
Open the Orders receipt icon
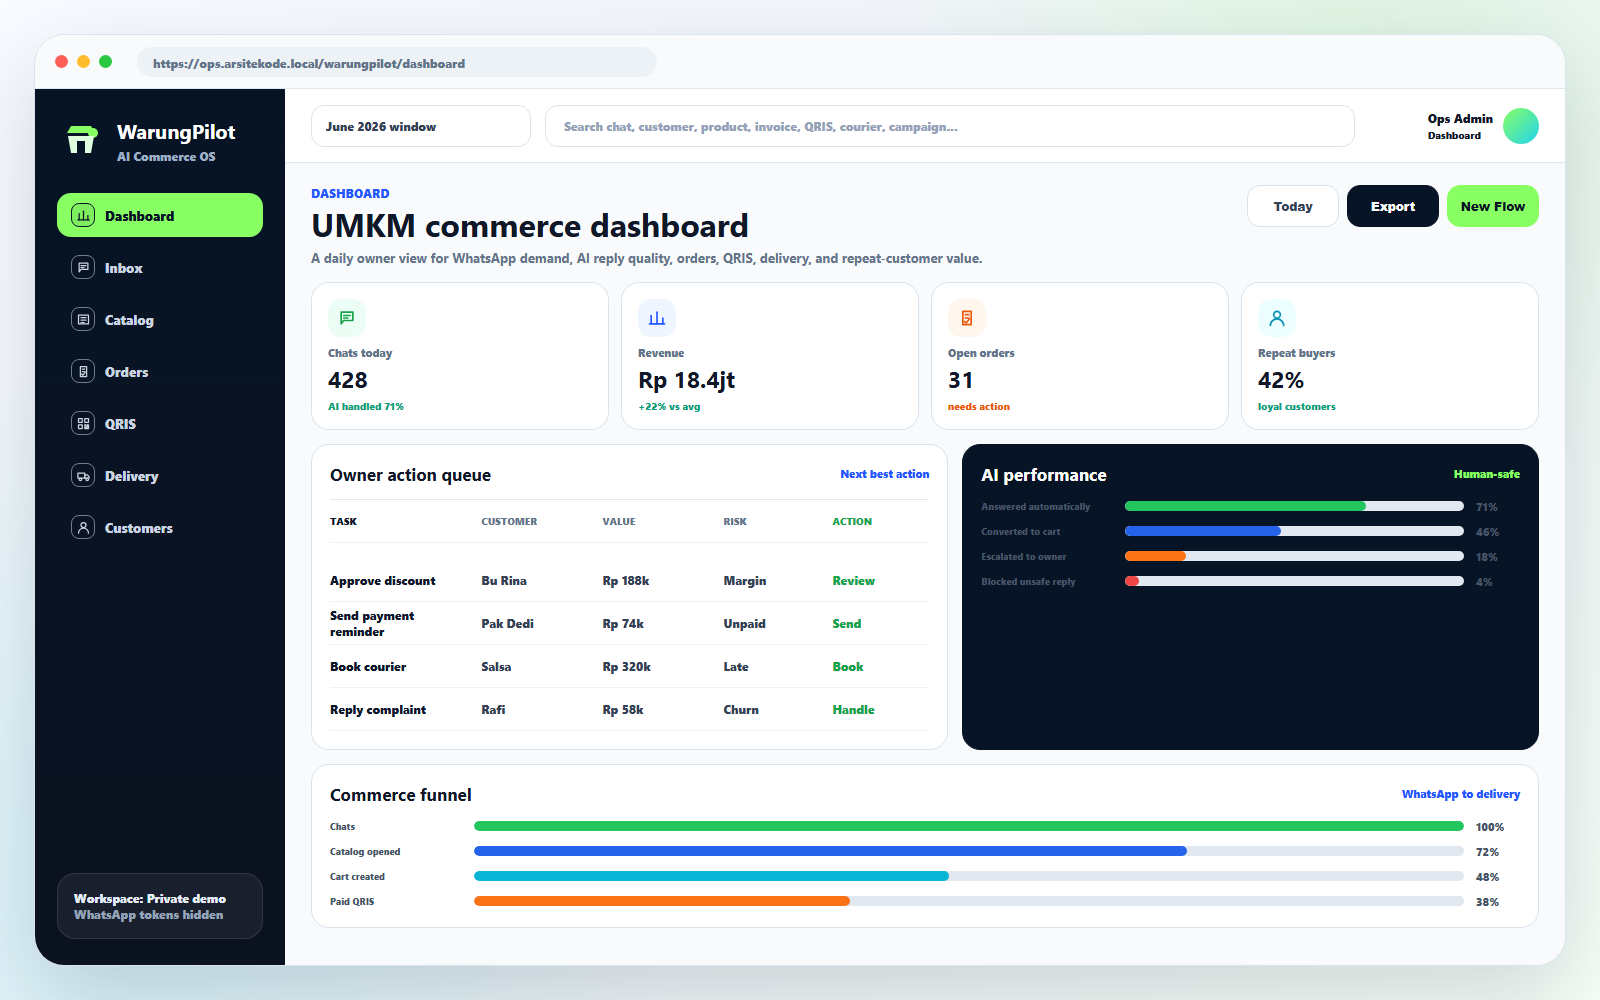coord(83,372)
